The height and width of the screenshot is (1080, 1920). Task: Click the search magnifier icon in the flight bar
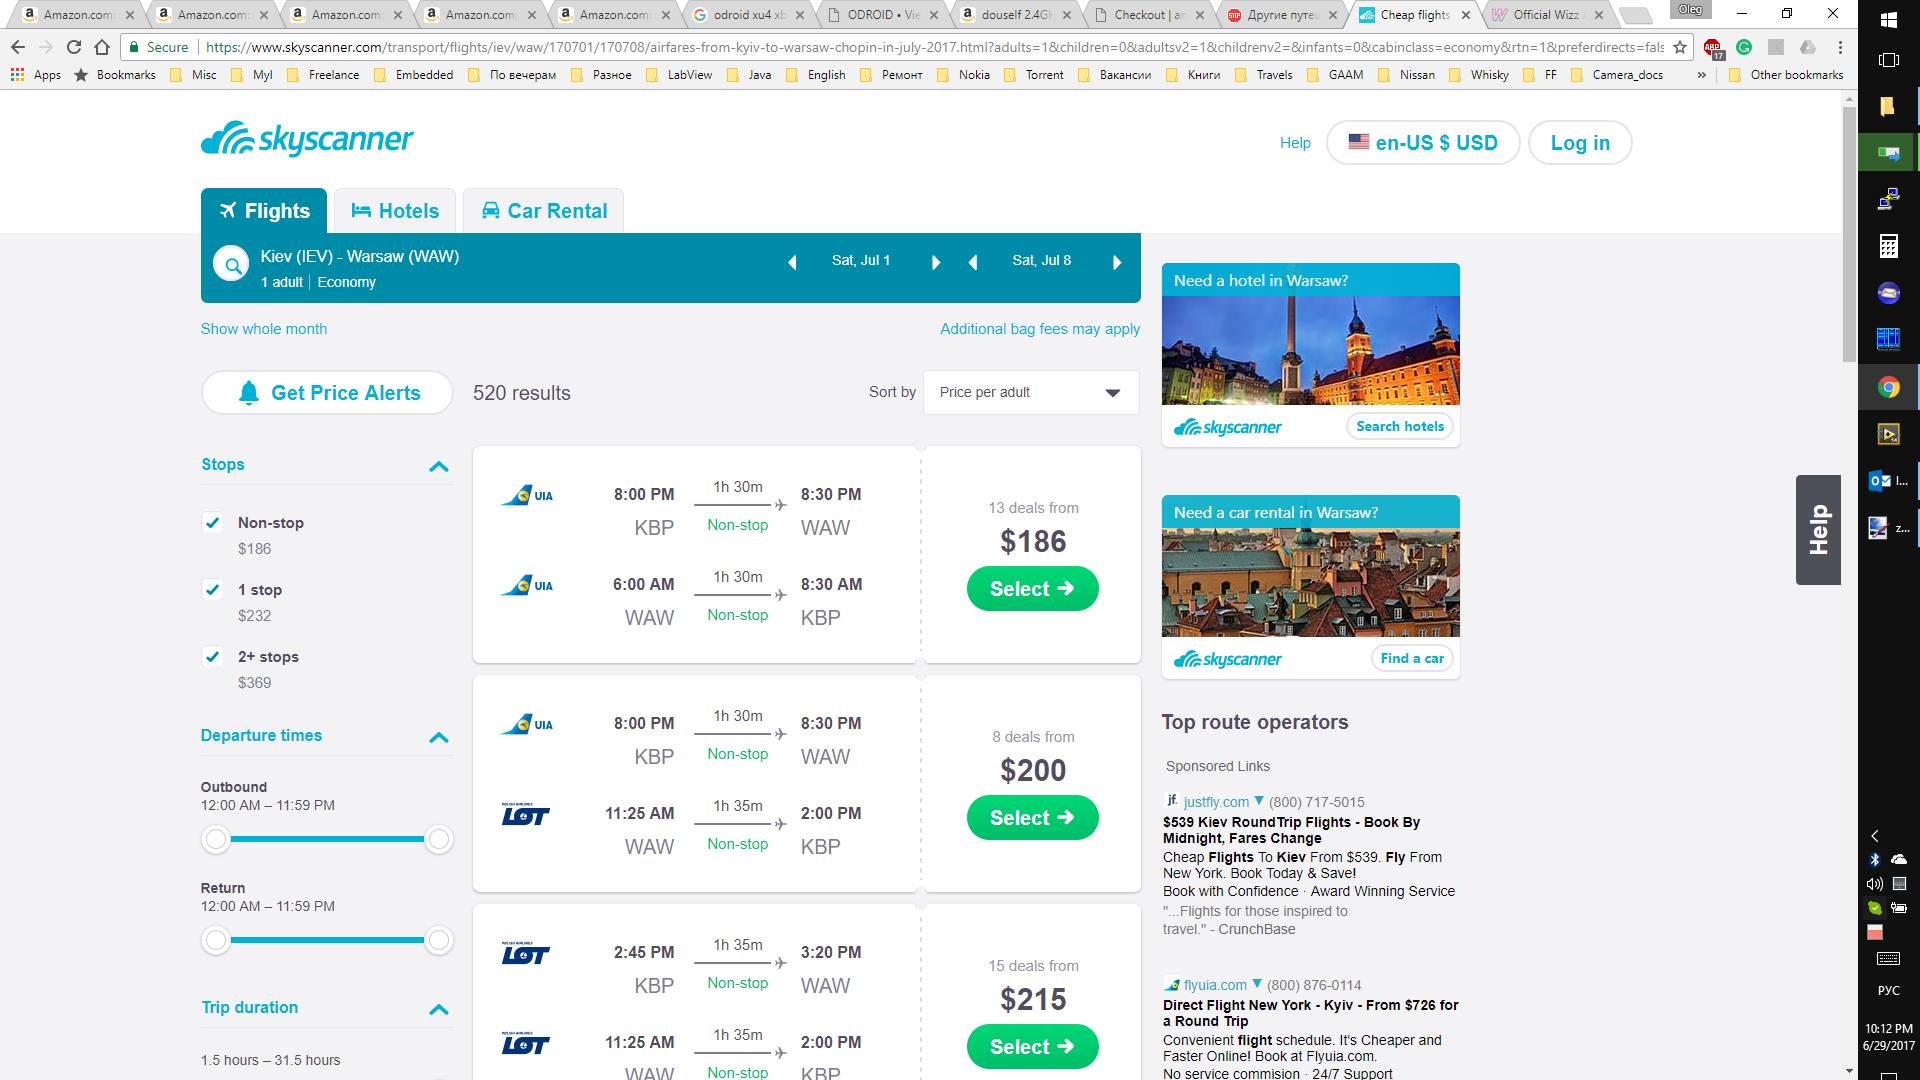coord(231,265)
